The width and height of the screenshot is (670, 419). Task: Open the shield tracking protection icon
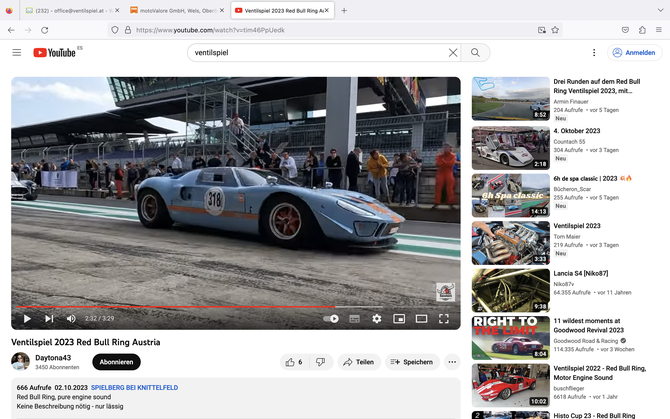tap(115, 30)
